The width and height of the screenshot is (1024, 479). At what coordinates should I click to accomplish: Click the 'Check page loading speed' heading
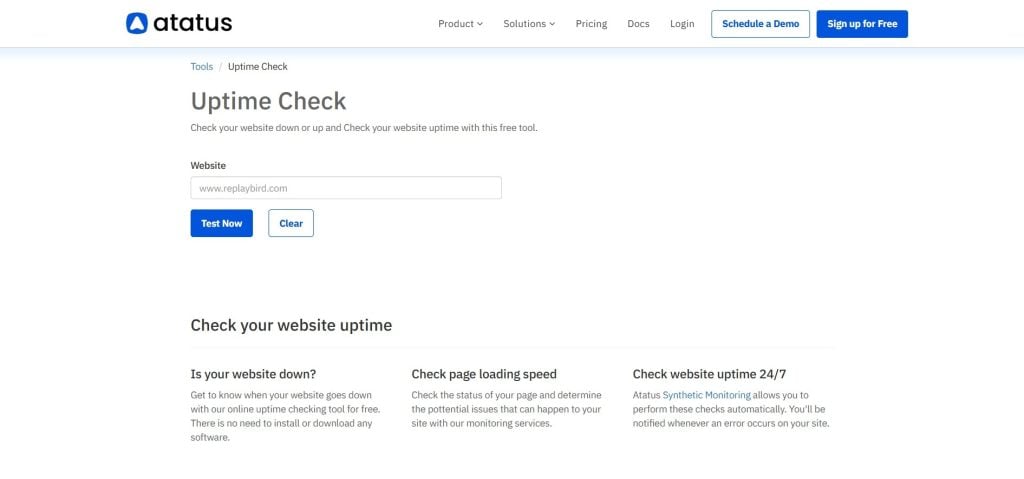click(484, 374)
